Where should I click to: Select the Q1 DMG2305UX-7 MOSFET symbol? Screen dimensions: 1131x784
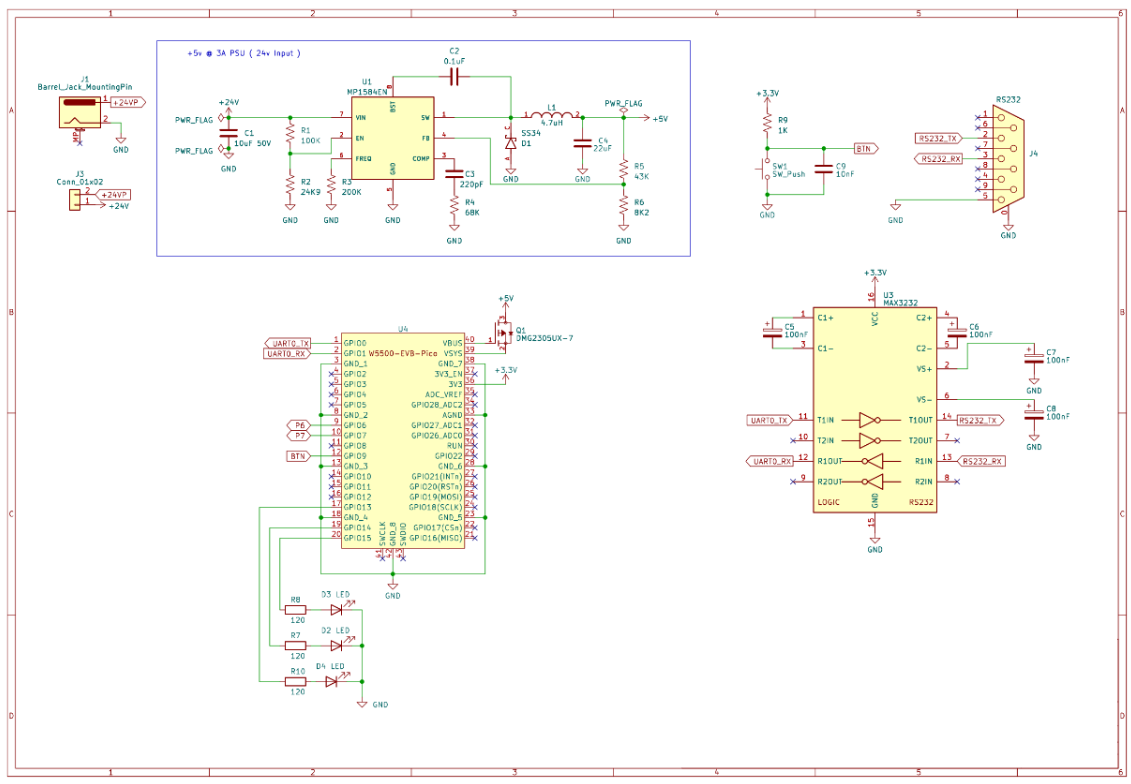pos(503,333)
